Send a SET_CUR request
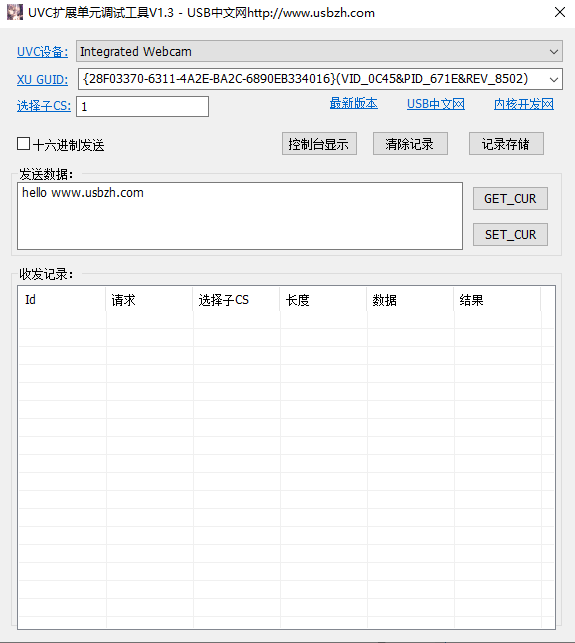This screenshot has height=643, width=575. tap(510, 235)
